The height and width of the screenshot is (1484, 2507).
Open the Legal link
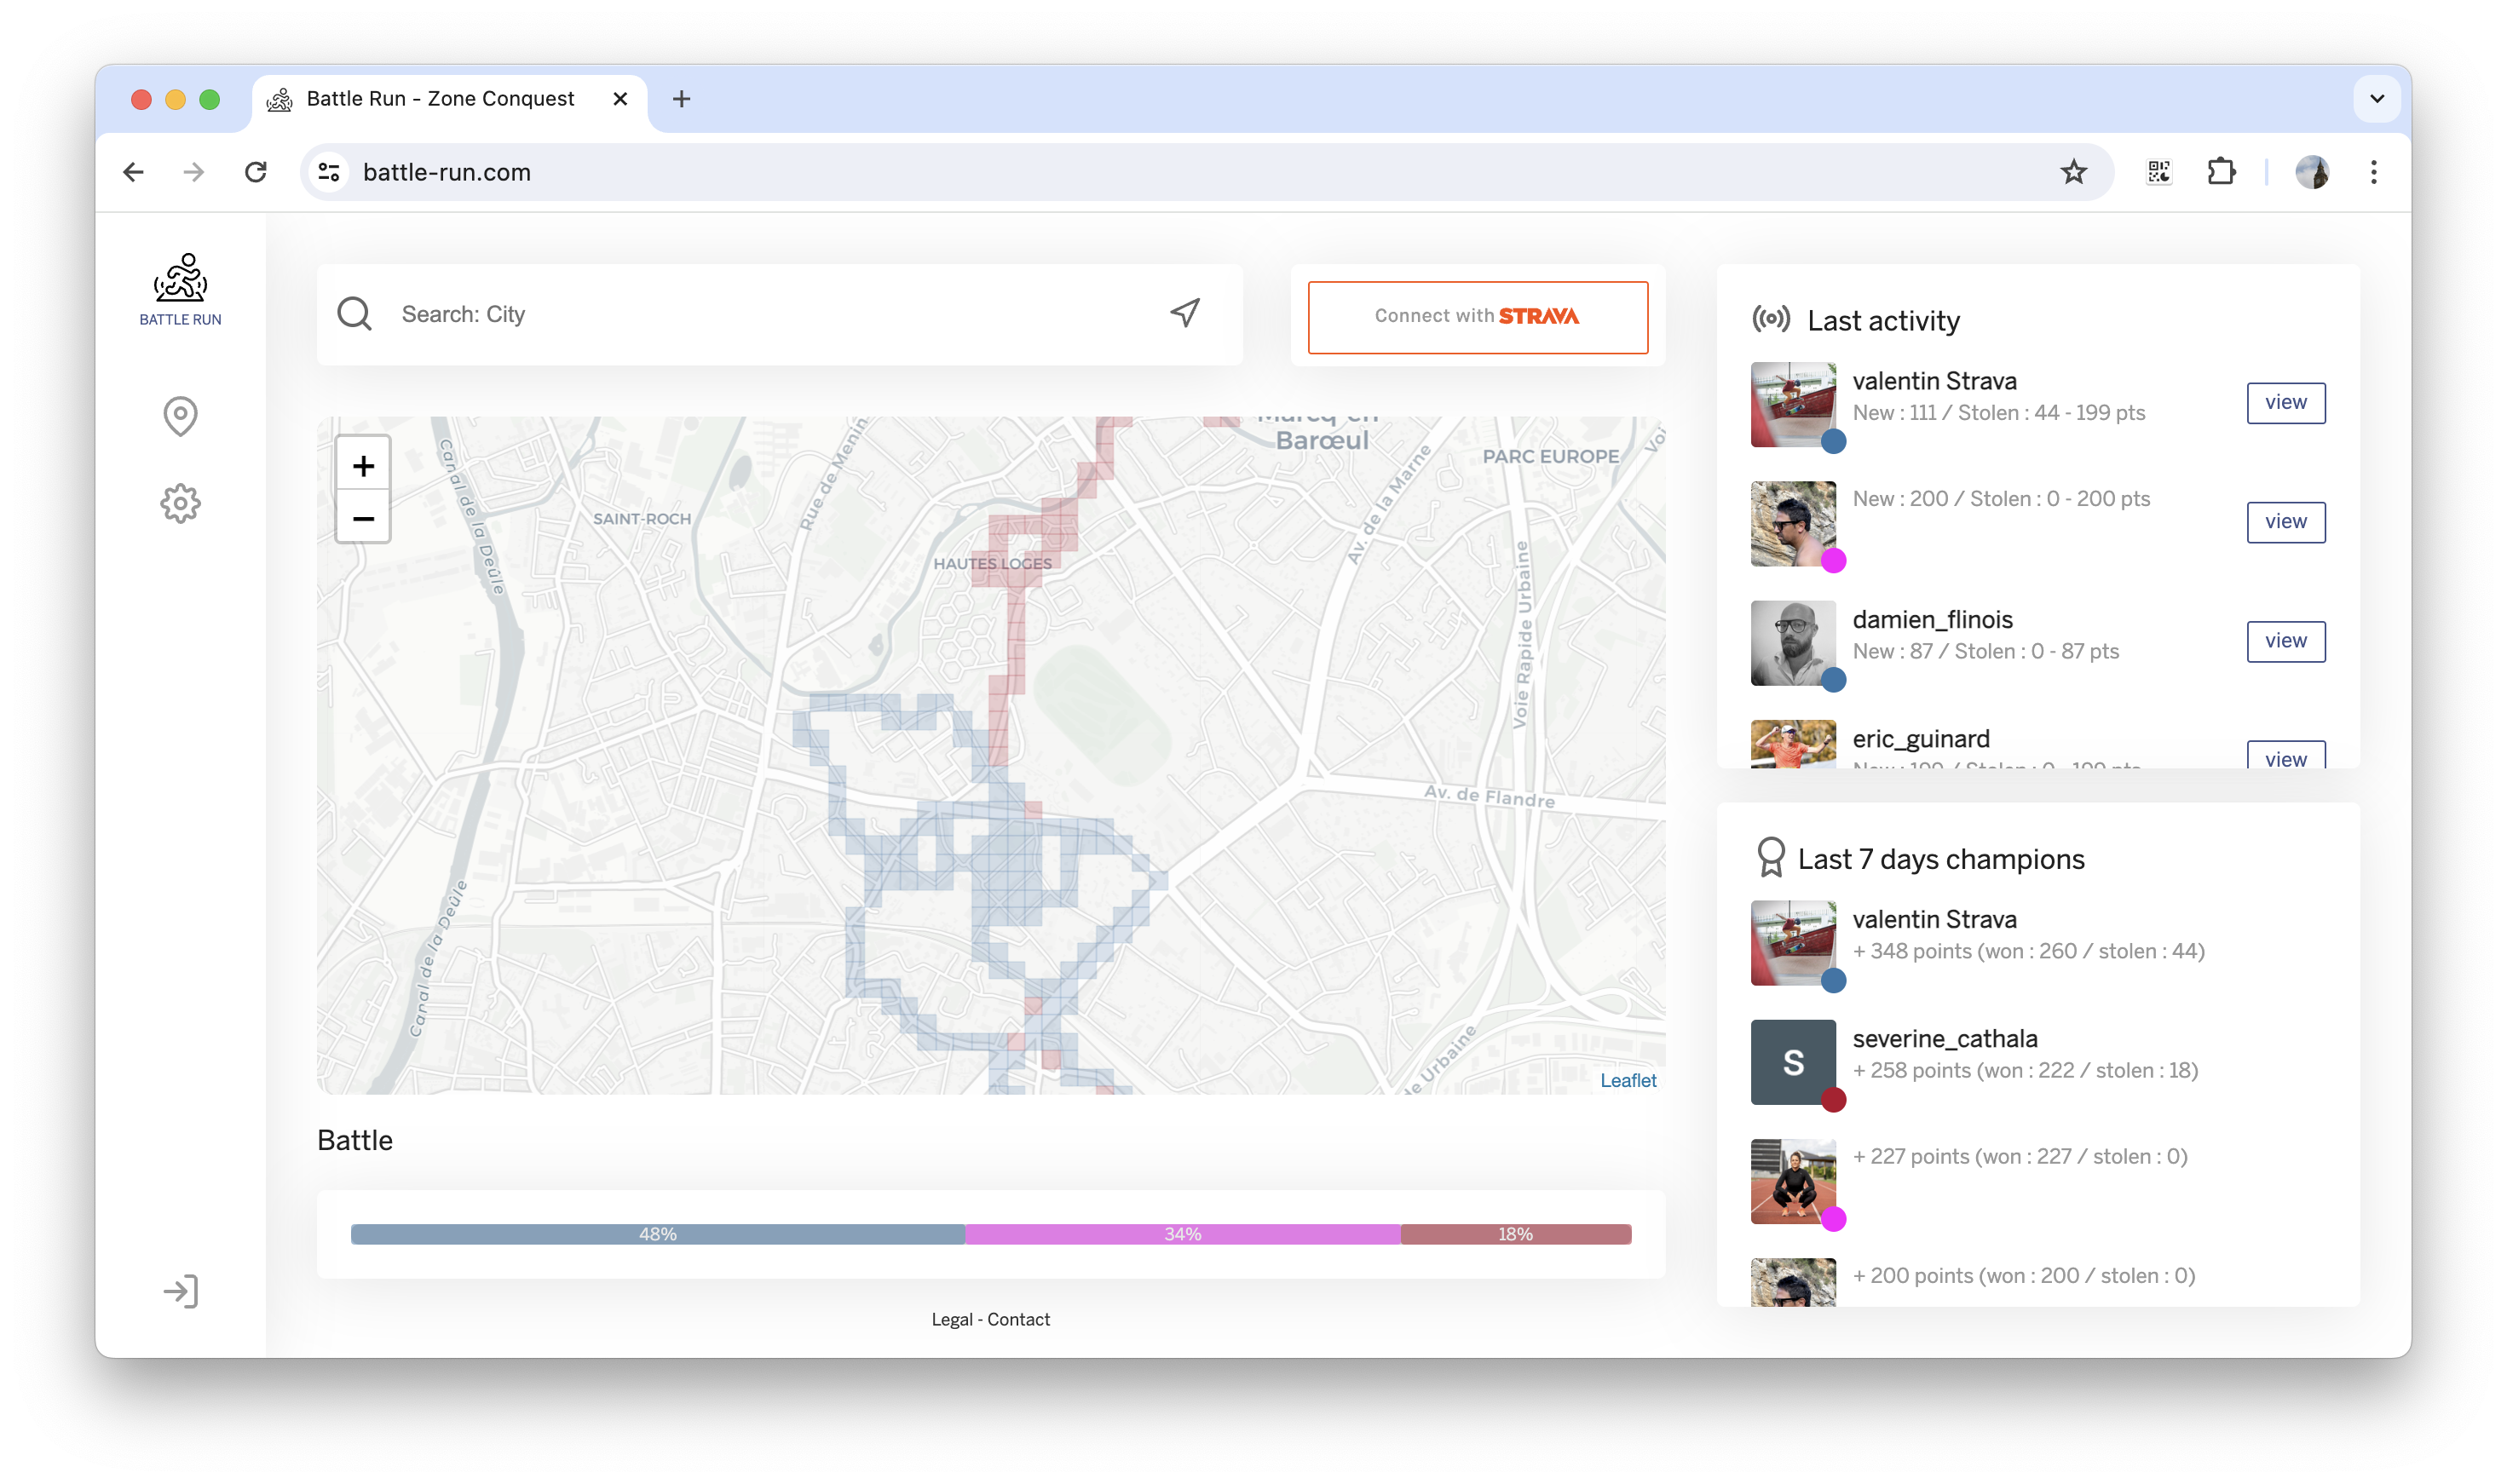coord(951,1319)
